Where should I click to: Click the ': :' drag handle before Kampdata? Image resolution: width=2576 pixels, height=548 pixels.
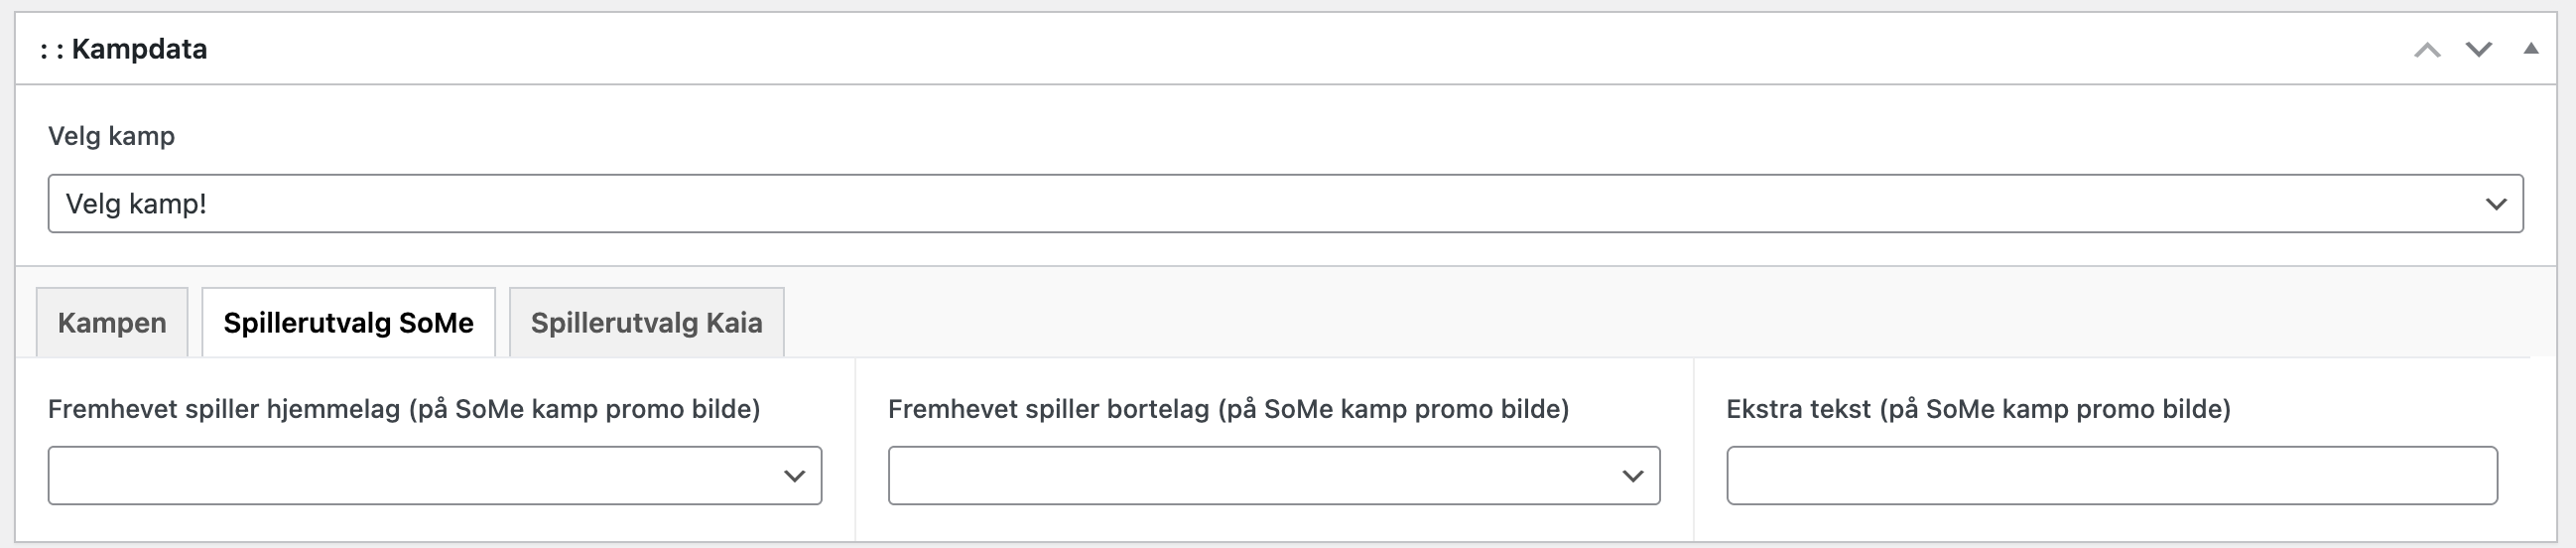click(52, 50)
